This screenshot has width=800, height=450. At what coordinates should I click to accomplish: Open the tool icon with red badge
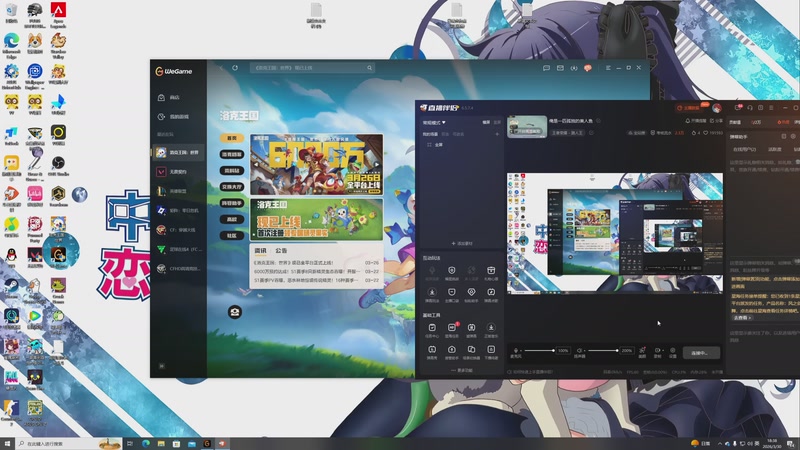[x=452, y=330]
